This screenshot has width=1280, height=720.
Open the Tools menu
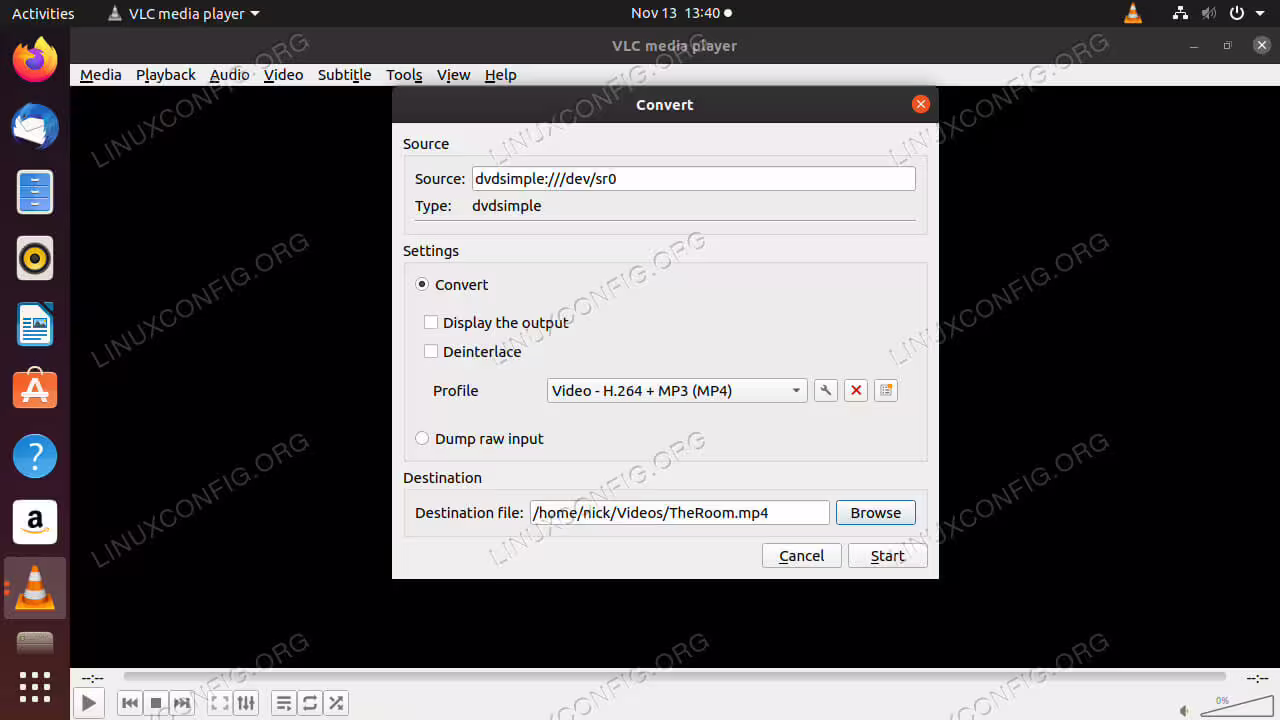tap(404, 75)
